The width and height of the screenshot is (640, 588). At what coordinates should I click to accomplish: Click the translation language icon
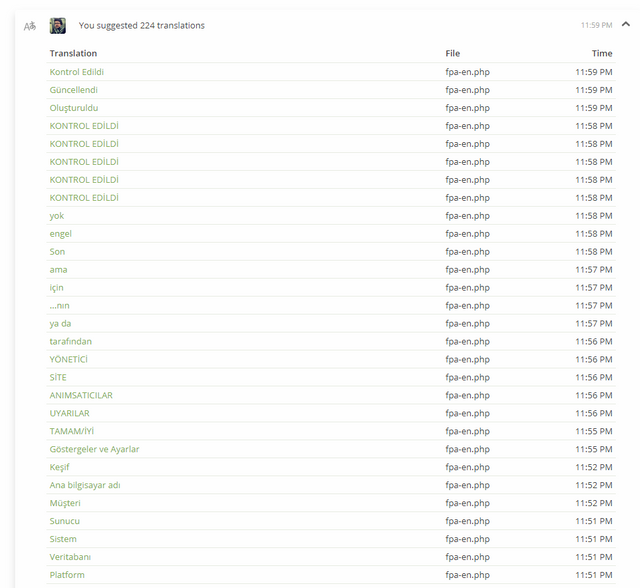(x=30, y=26)
